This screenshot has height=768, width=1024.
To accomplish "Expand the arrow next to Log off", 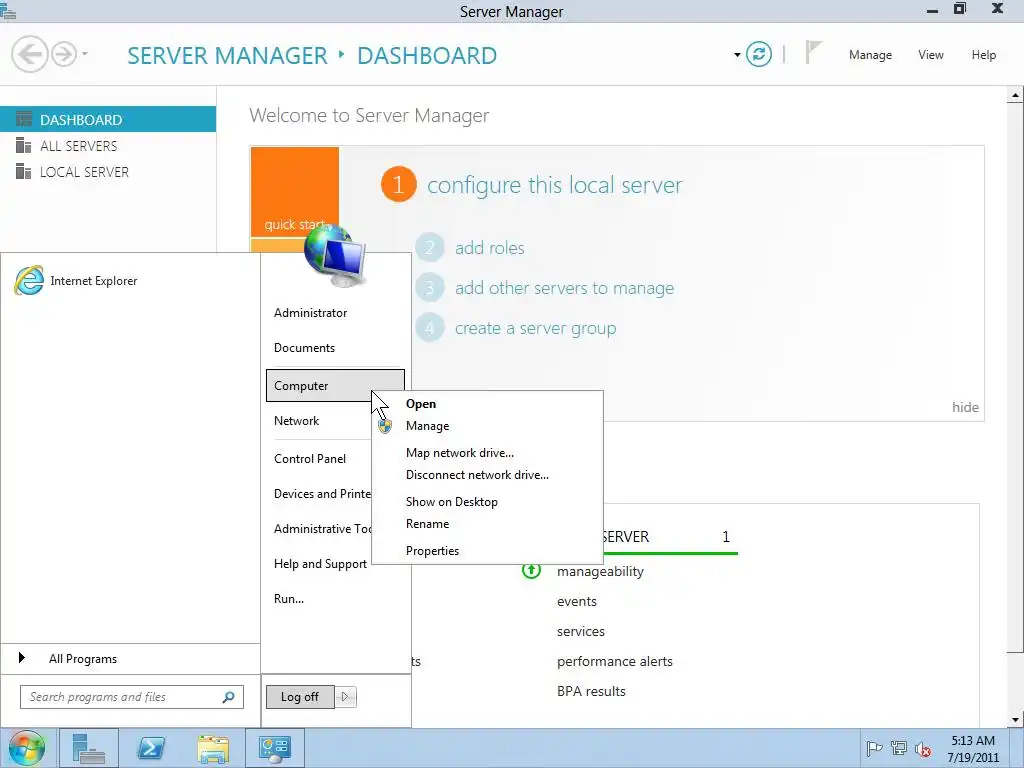I will [345, 697].
